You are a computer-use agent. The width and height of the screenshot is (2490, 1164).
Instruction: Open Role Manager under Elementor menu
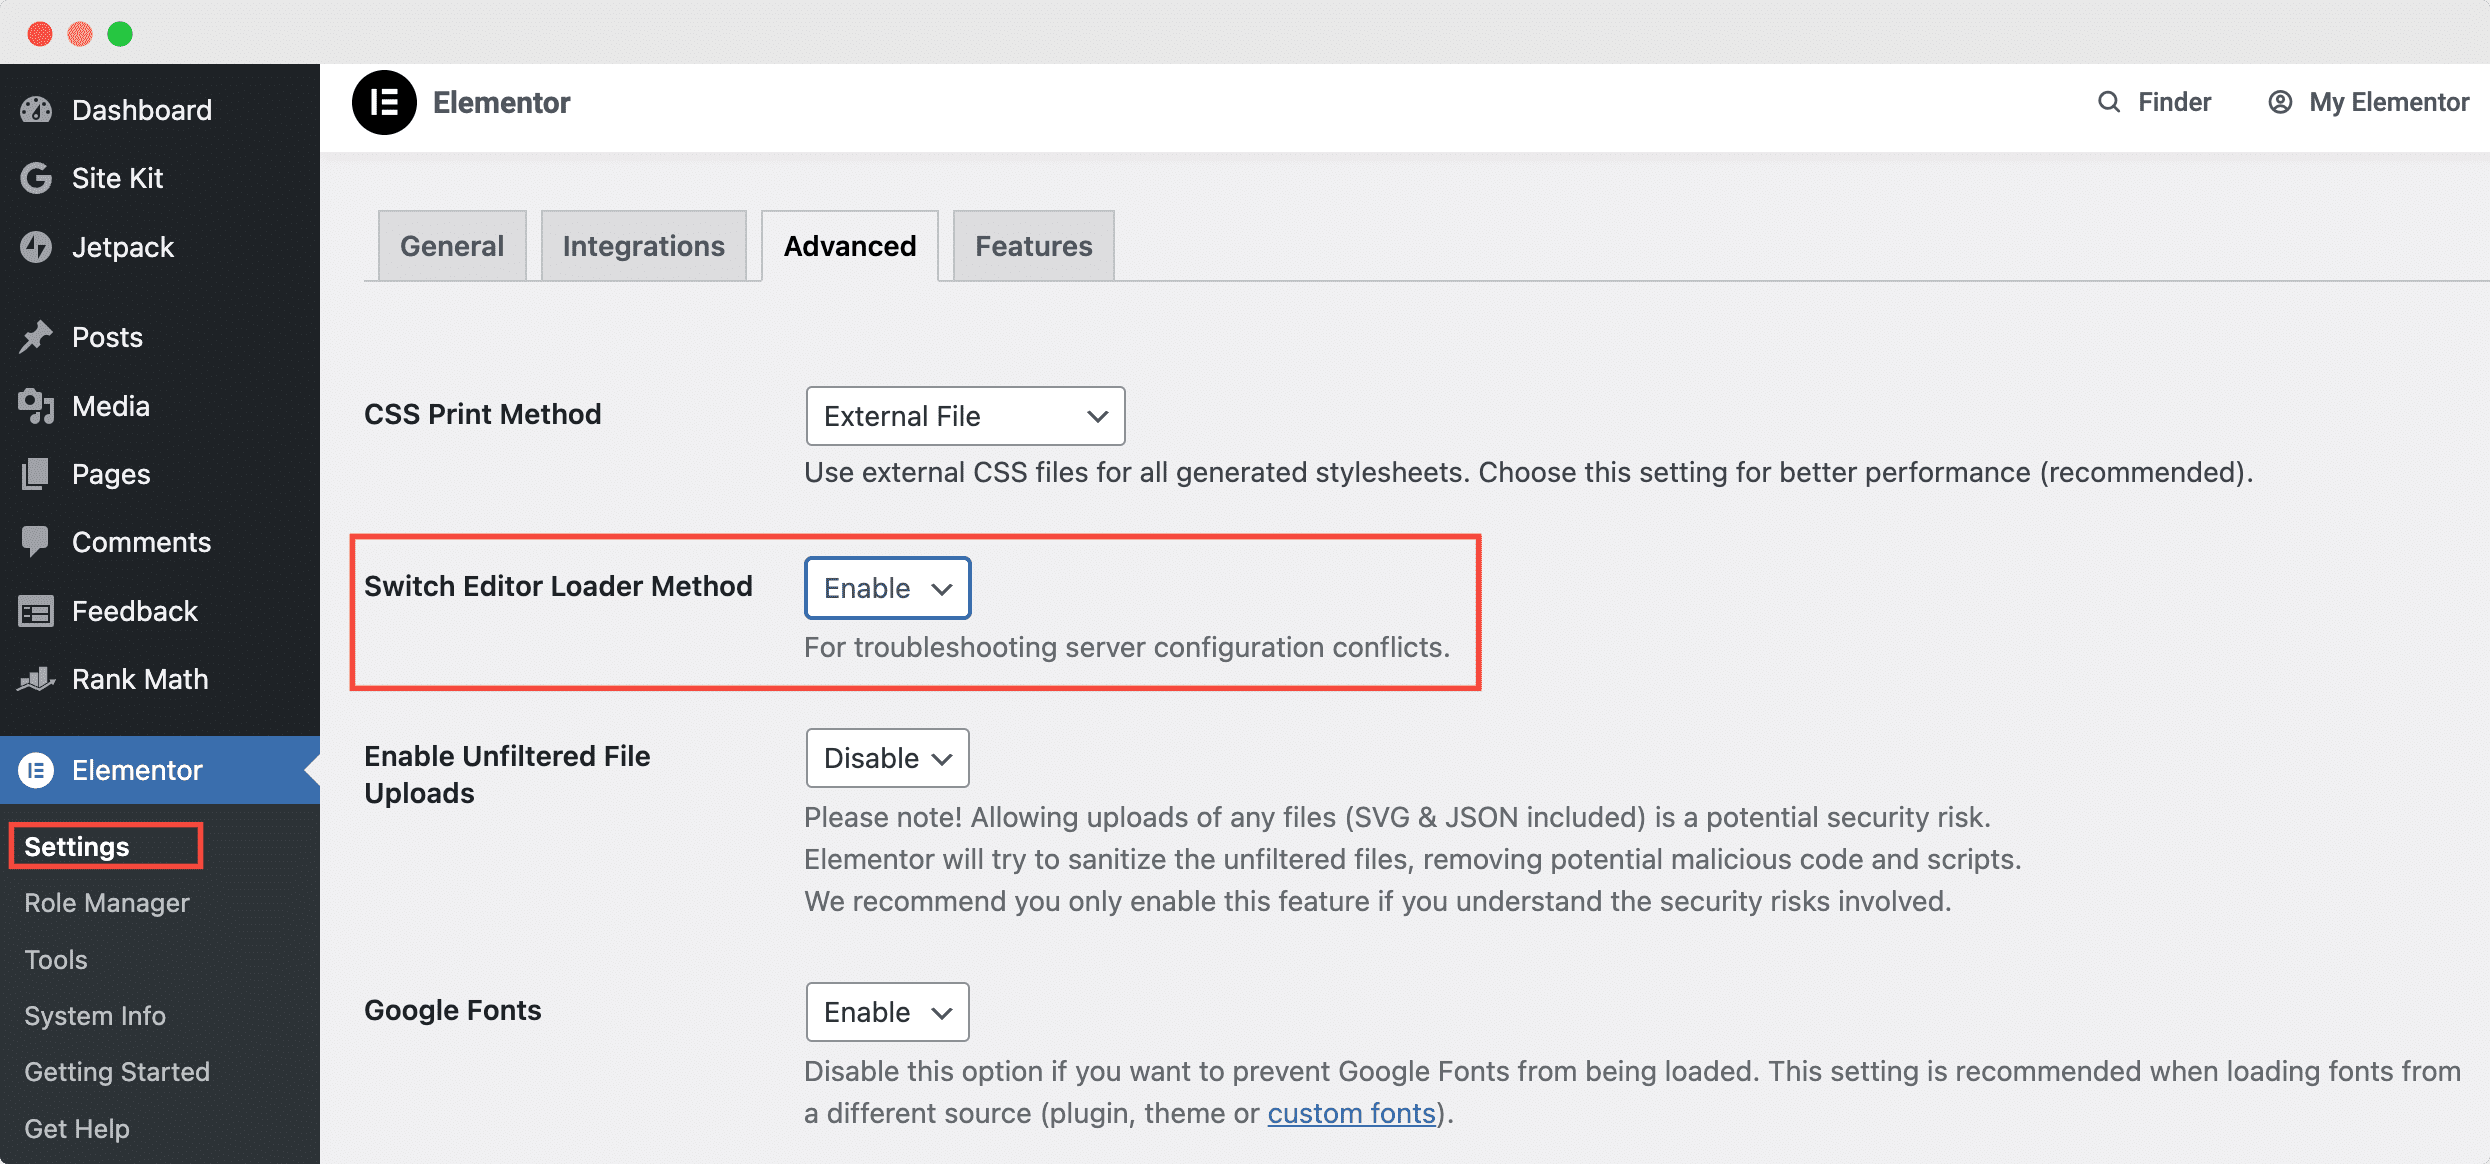105,903
